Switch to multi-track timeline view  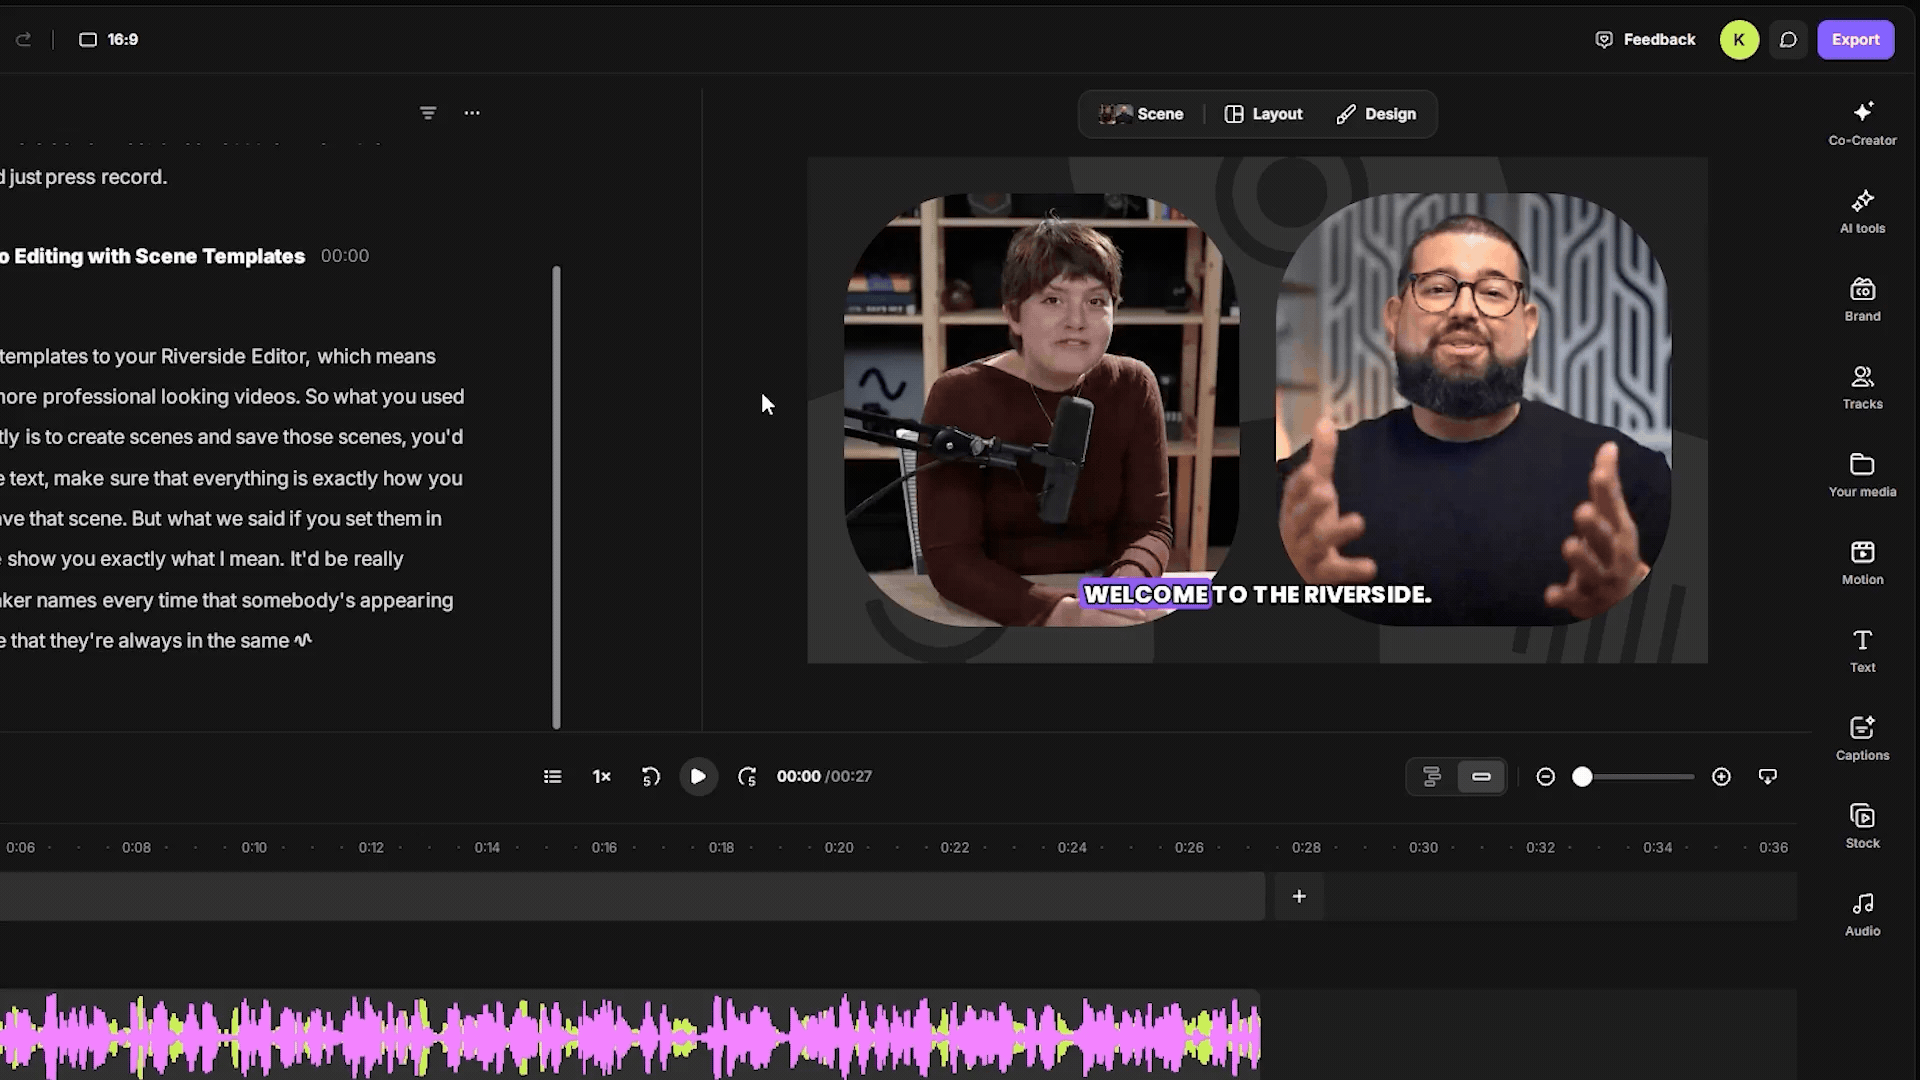click(1432, 777)
